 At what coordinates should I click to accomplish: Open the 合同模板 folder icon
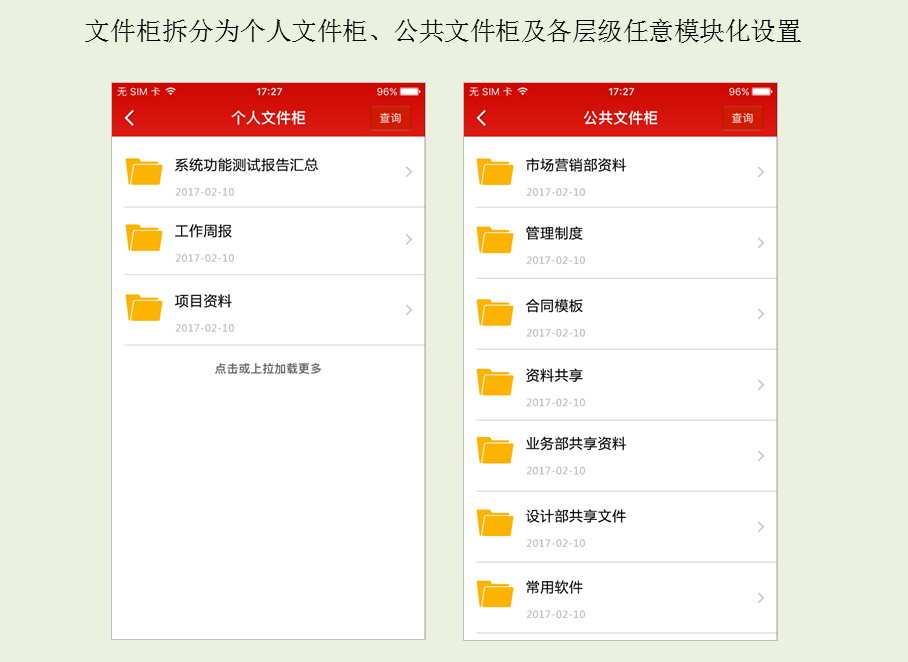point(495,312)
